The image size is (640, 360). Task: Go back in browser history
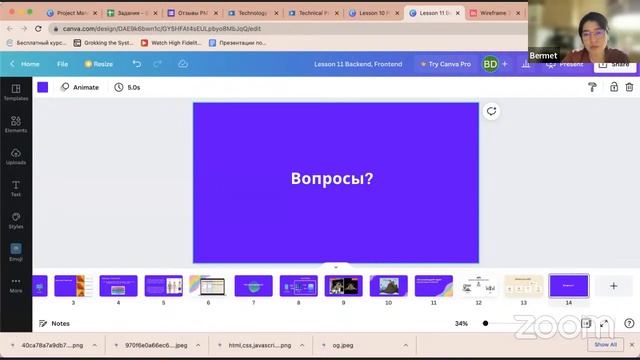click(x=9, y=29)
